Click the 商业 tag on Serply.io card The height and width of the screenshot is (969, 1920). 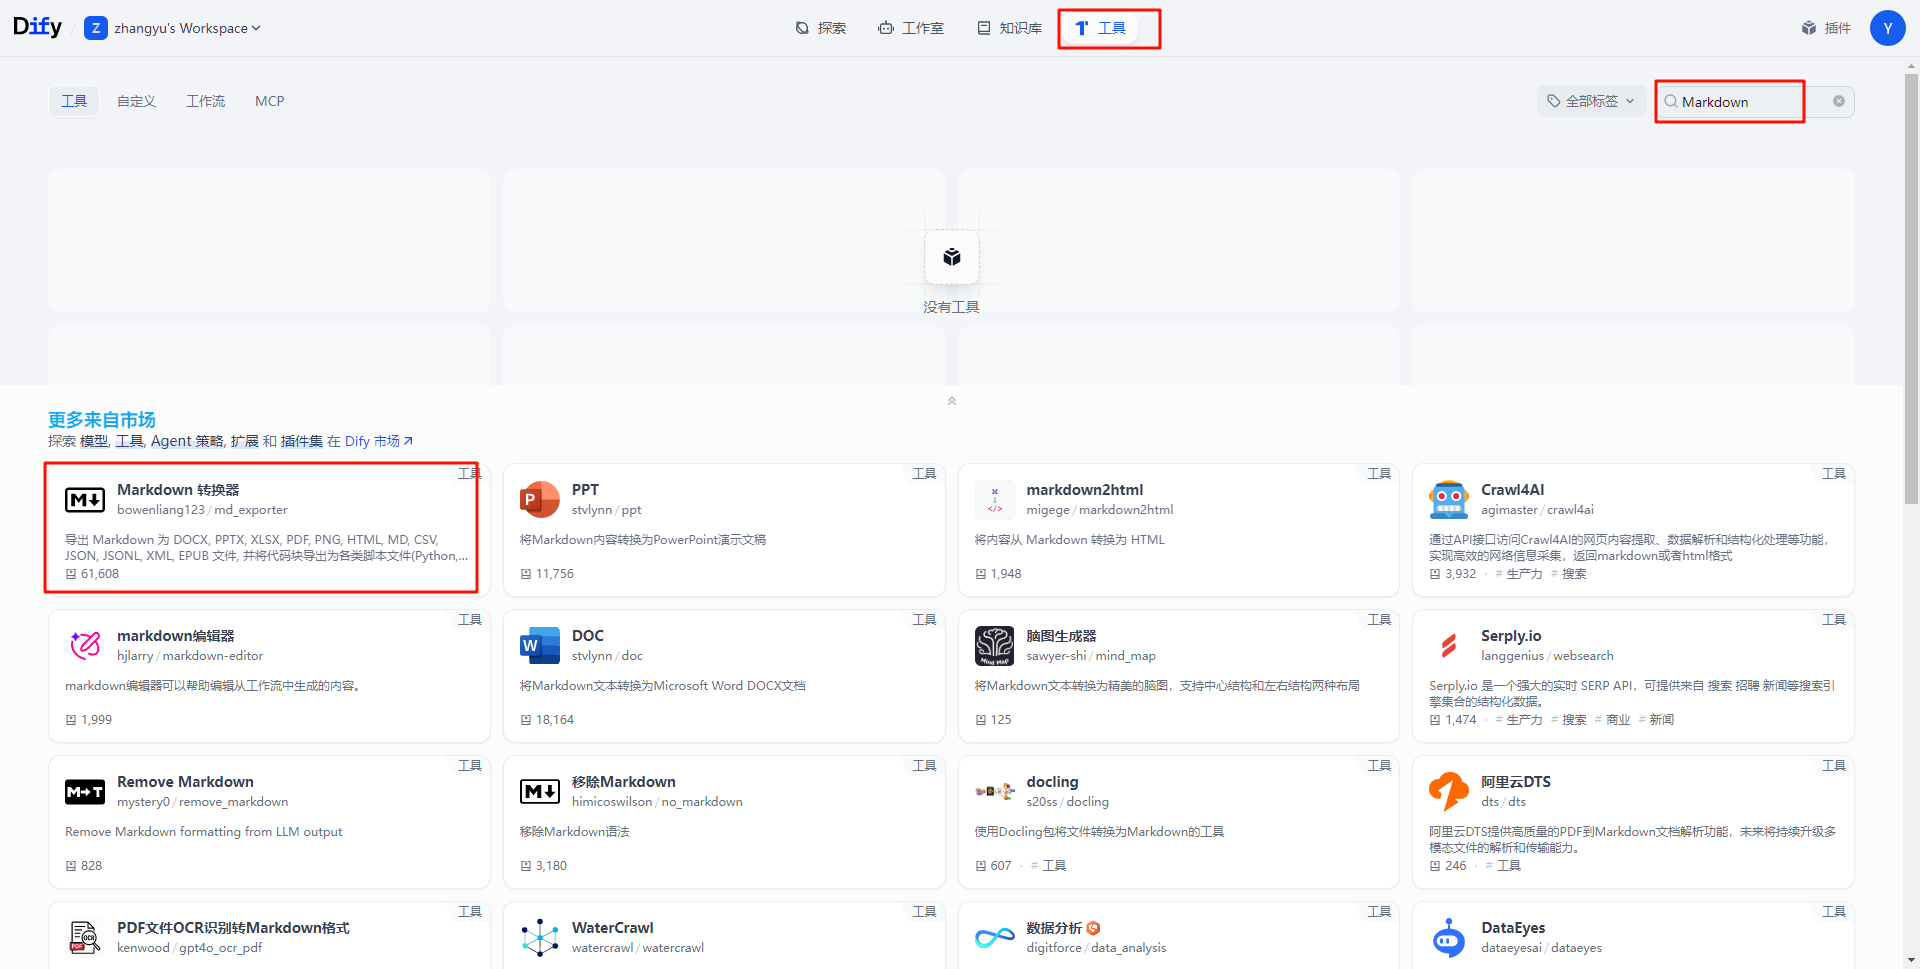(x=1613, y=720)
